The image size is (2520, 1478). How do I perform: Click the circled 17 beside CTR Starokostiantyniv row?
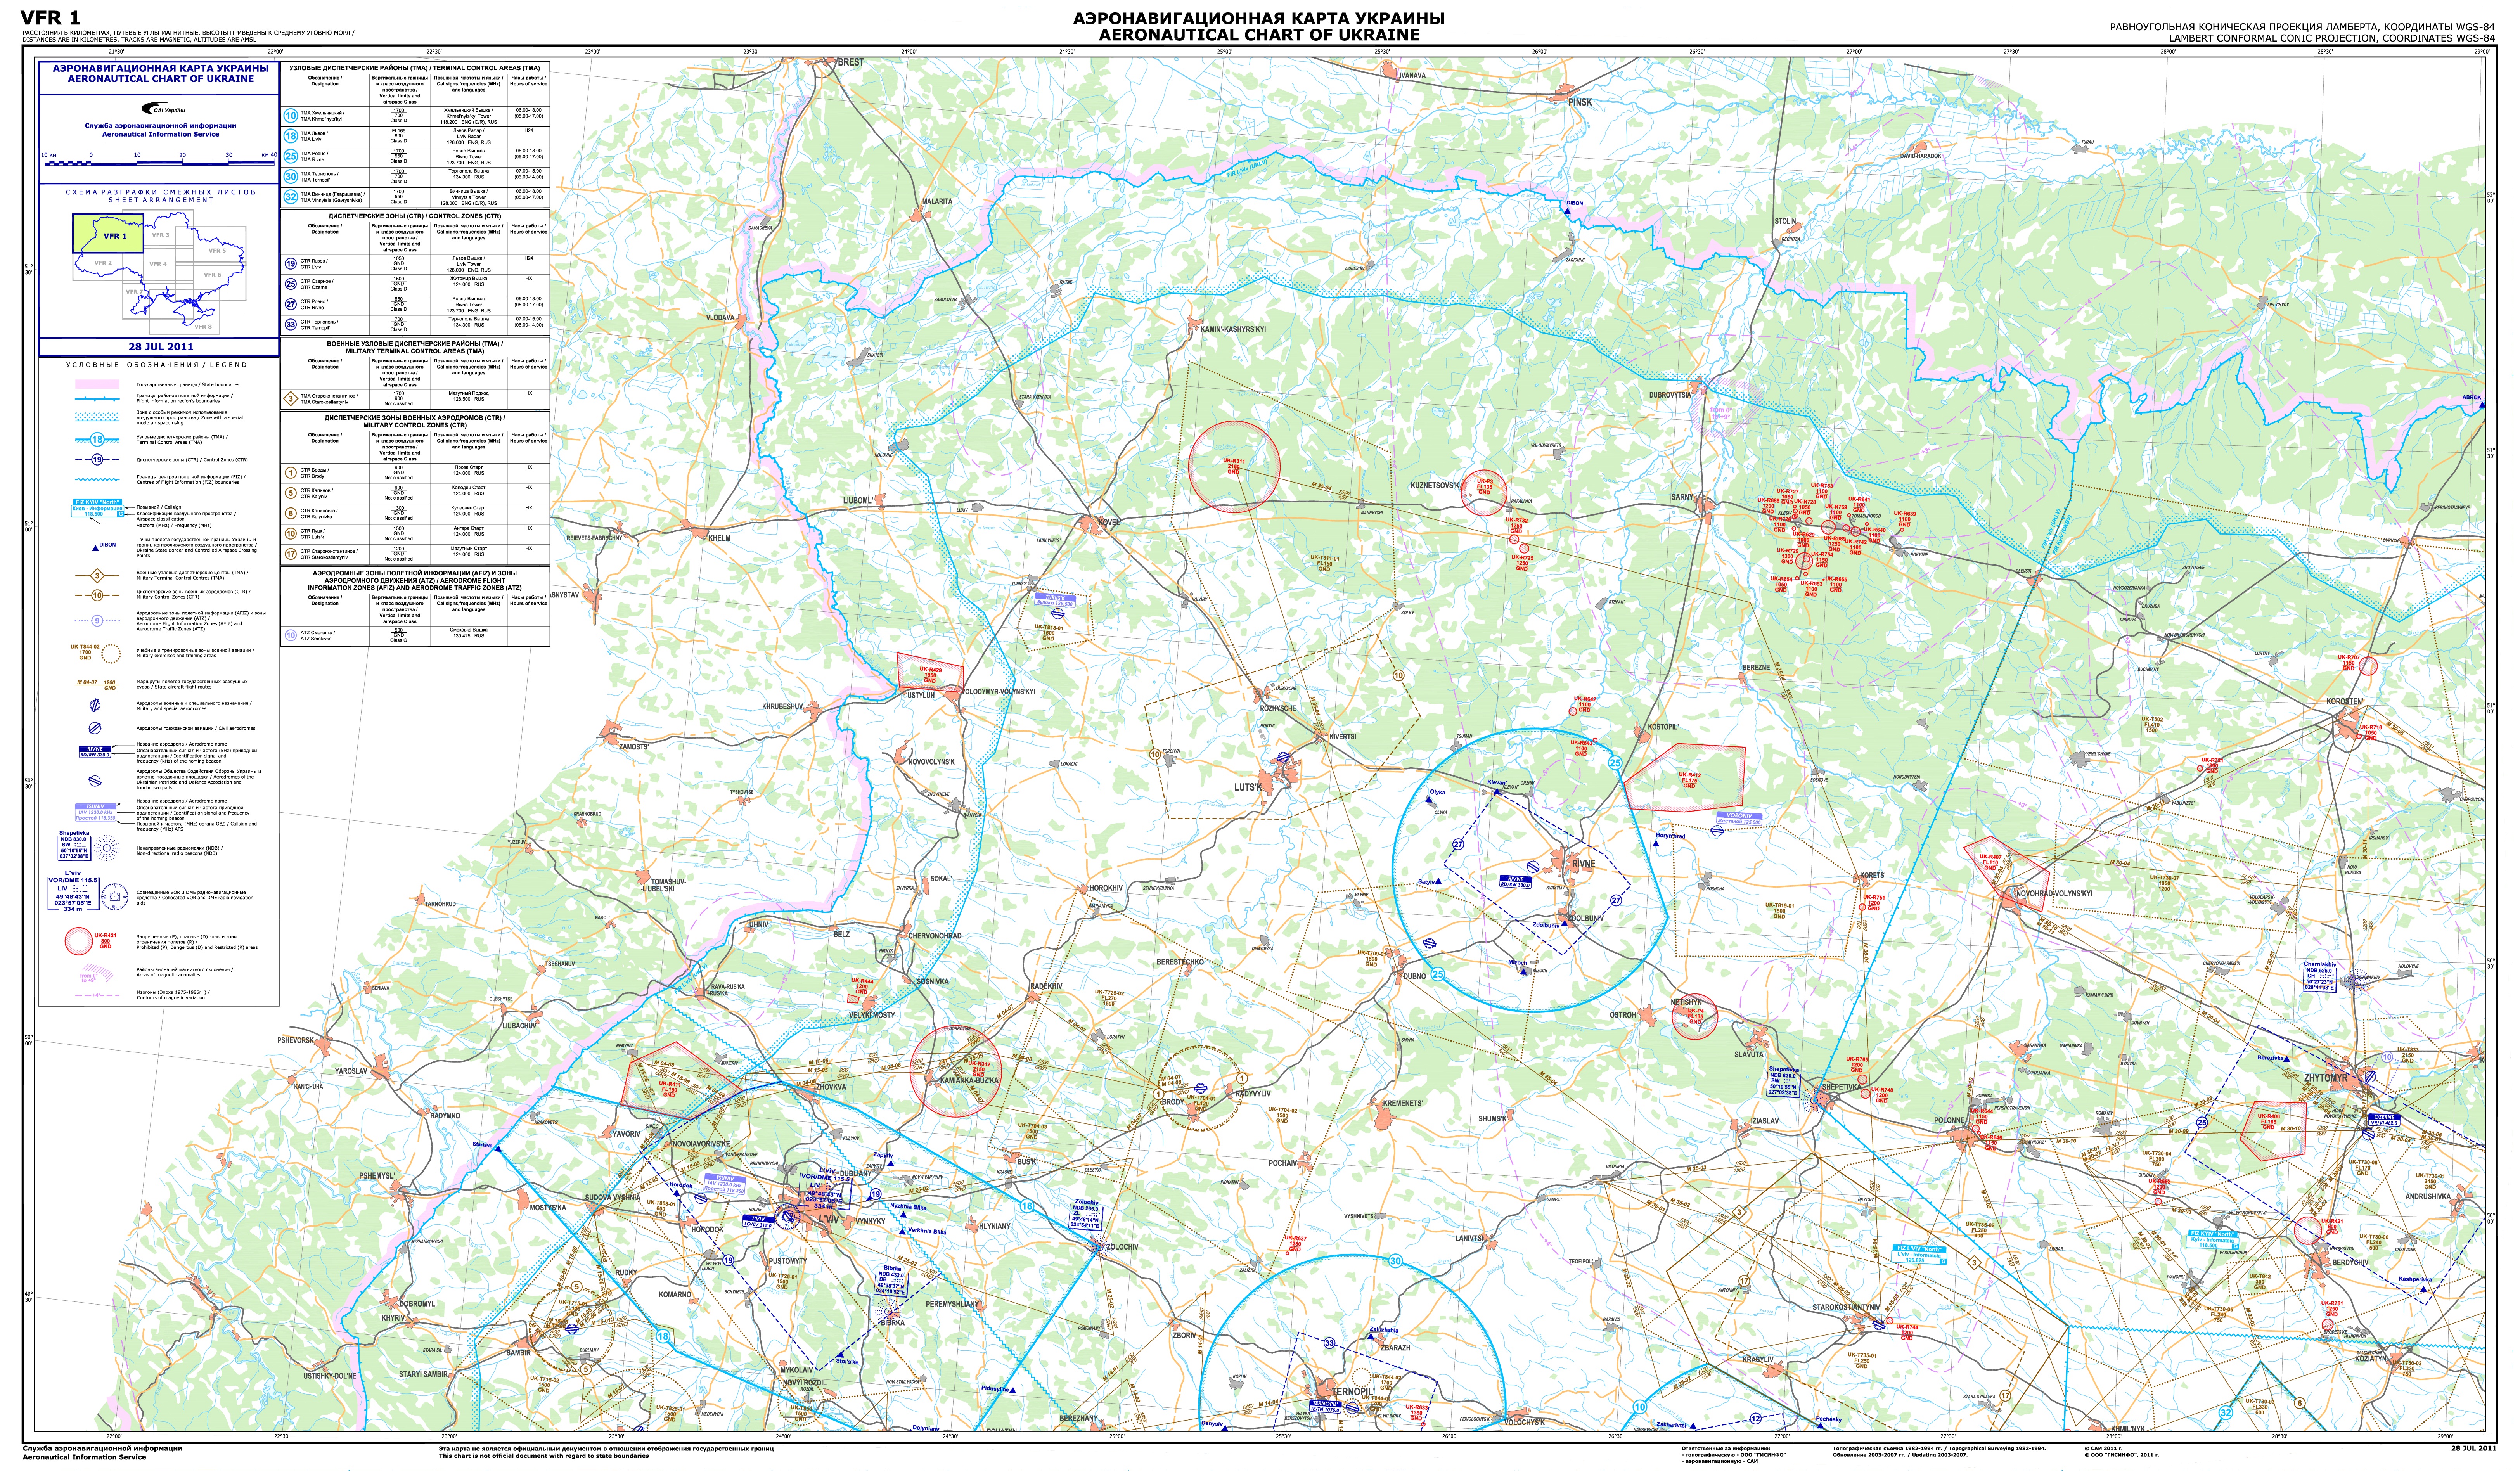pyautogui.click(x=291, y=553)
